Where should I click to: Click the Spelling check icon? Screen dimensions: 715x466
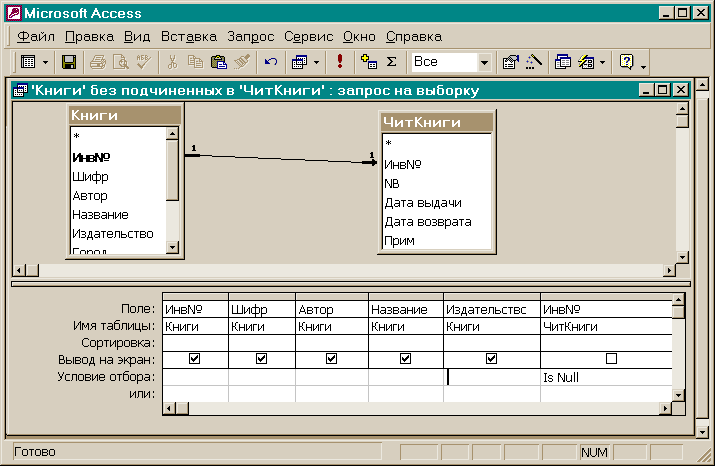[143, 62]
